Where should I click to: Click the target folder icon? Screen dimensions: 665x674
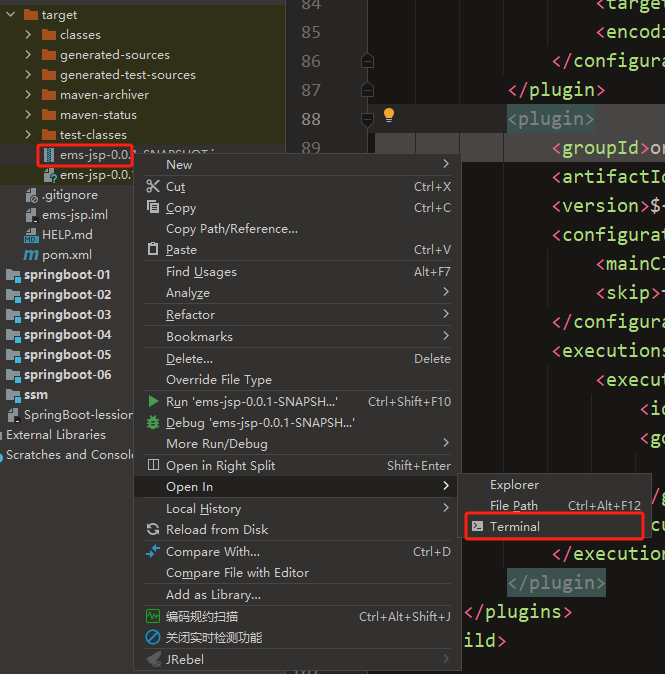[31, 15]
